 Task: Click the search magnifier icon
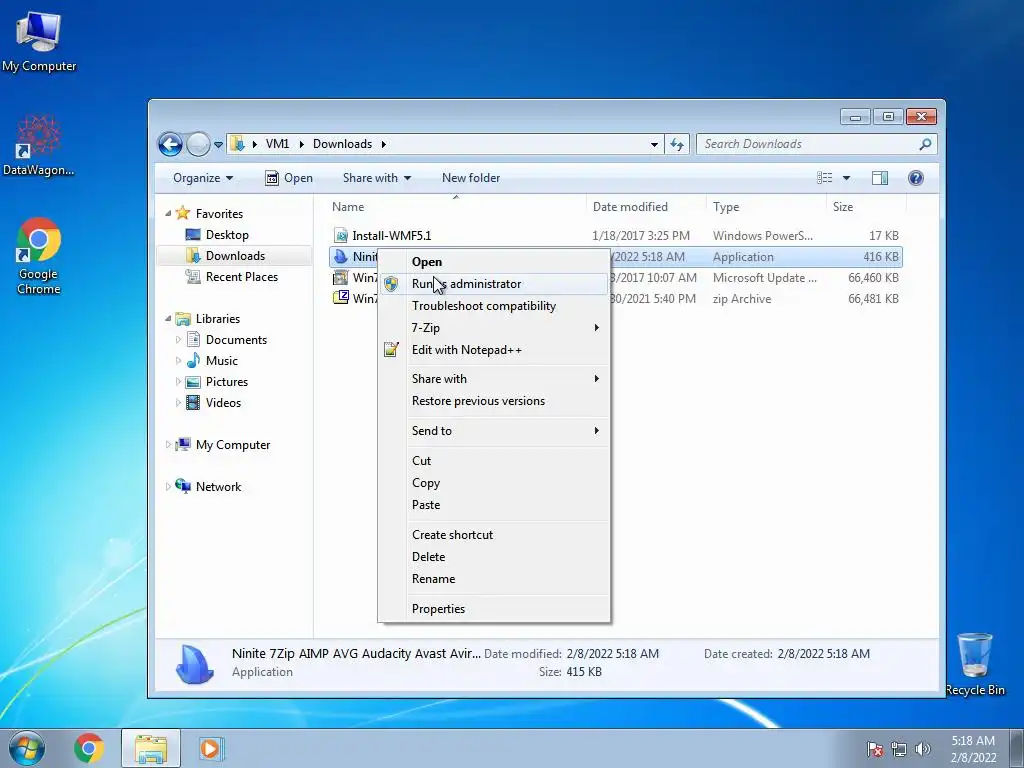pyautogui.click(x=925, y=144)
